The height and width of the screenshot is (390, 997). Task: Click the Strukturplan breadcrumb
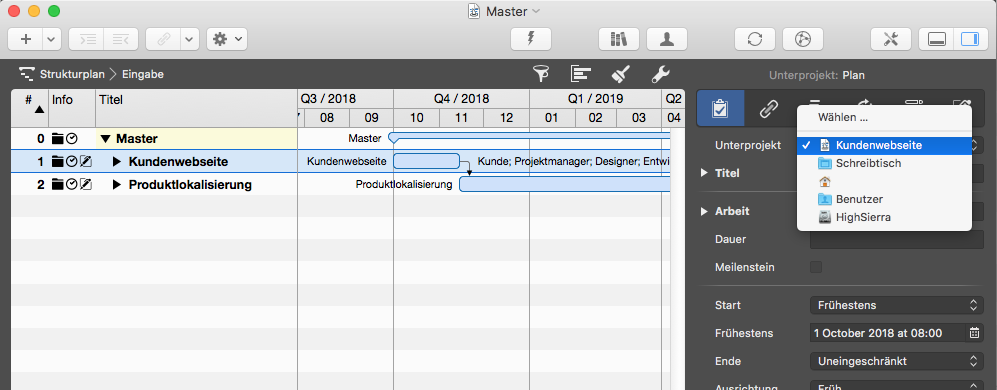coord(72,74)
